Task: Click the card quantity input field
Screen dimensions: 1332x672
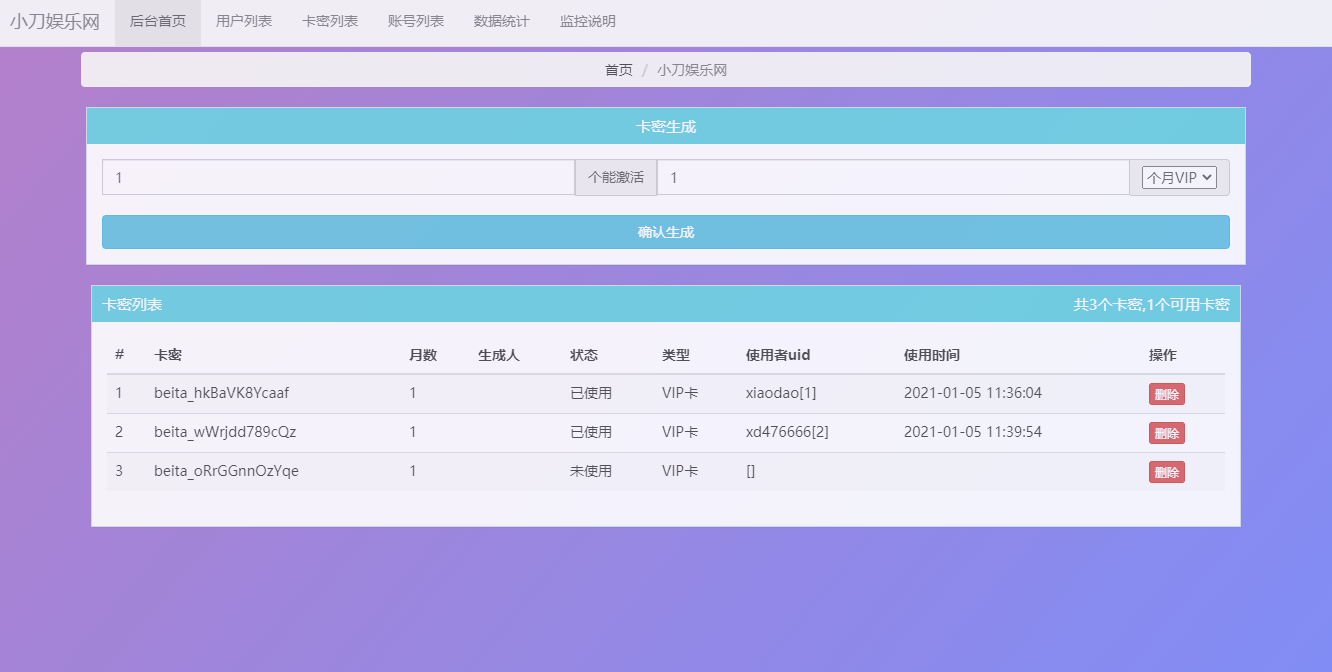Action: pos(340,177)
